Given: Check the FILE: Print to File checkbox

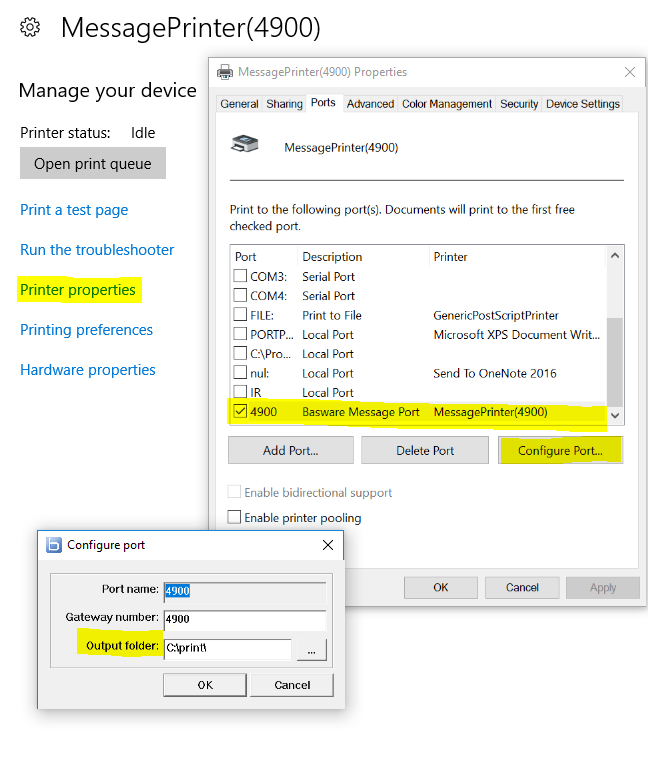Looking at the screenshot, I should coord(240,314).
